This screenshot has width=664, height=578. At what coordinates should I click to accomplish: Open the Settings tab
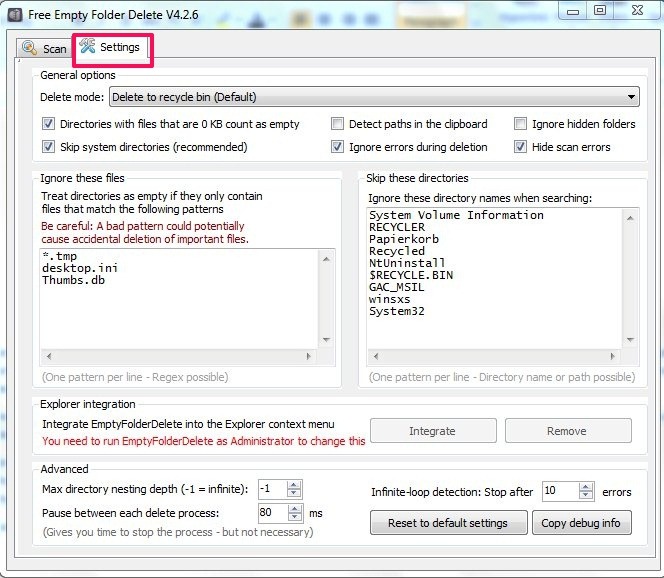coord(111,47)
